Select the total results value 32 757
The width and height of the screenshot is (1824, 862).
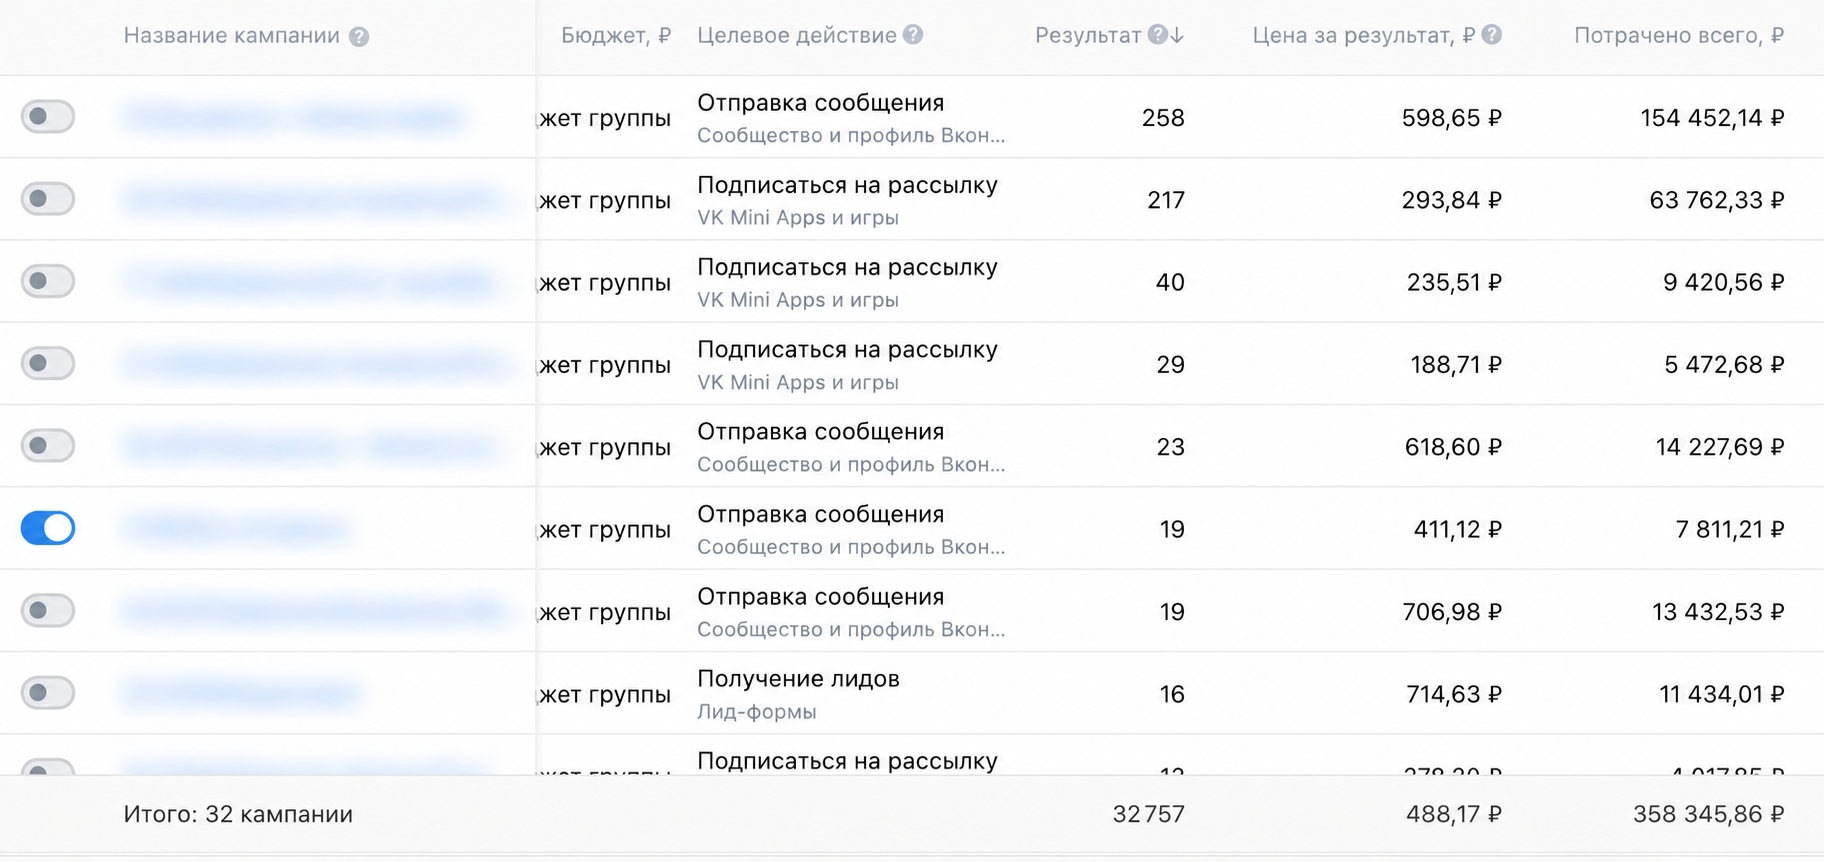1149,814
